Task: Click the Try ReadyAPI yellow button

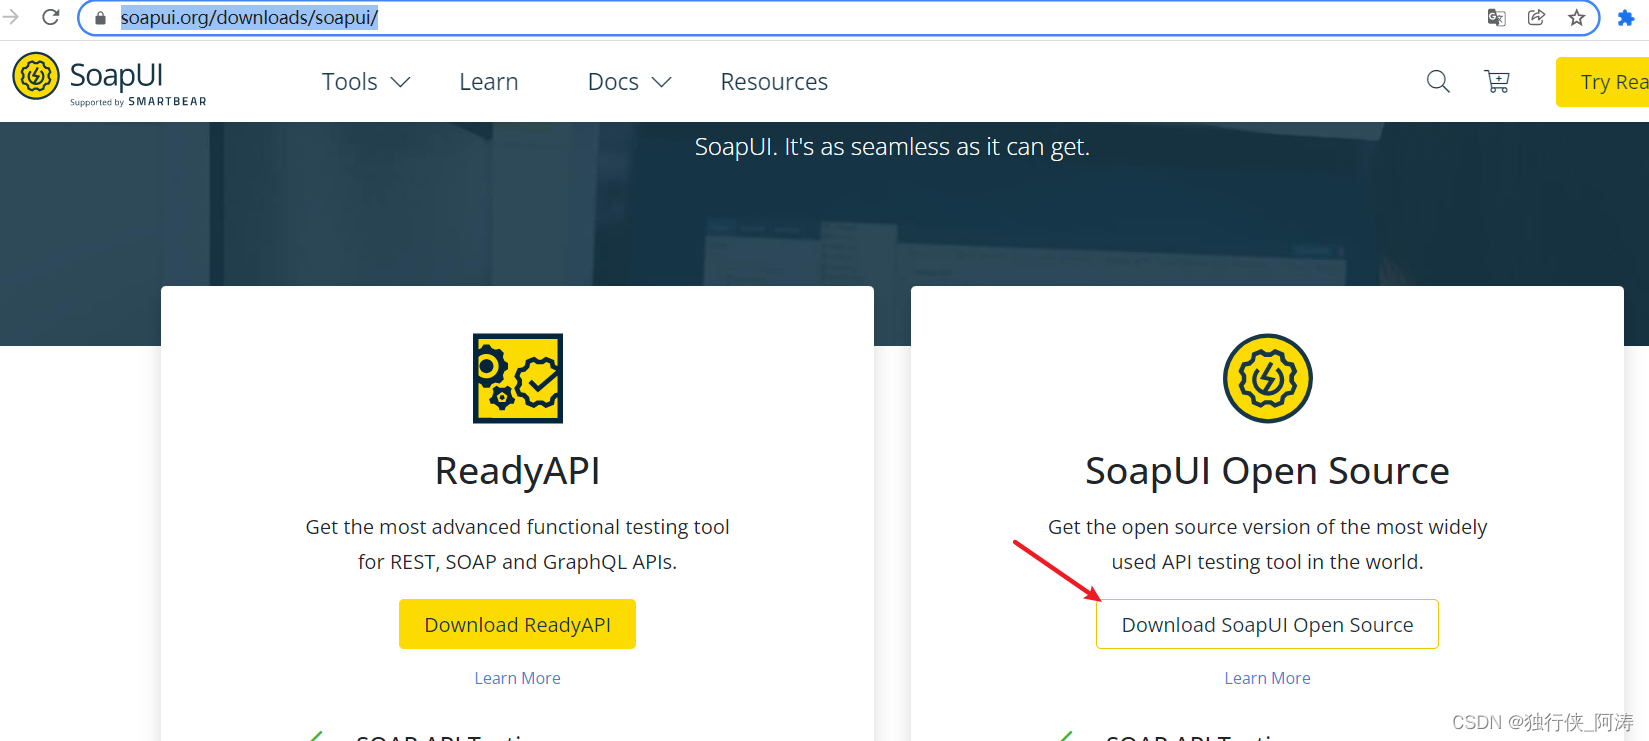Action: (1602, 82)
